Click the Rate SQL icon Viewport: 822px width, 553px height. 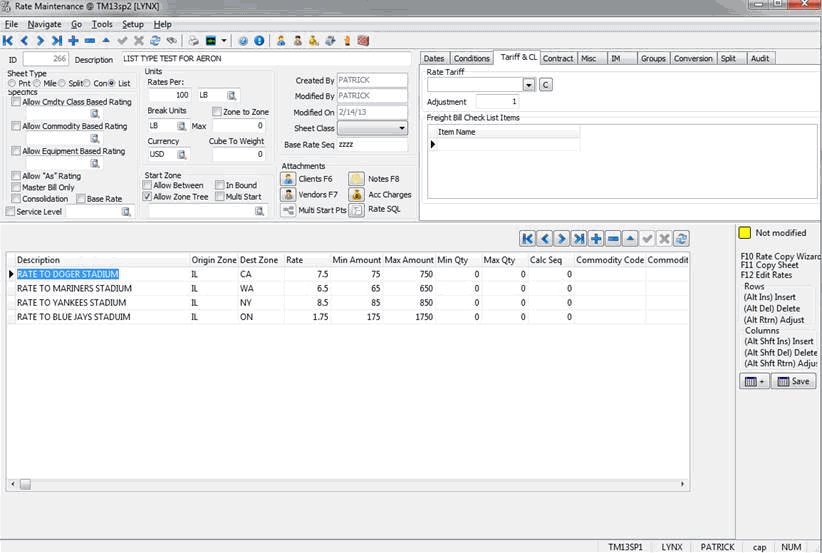tap(356, 210)
